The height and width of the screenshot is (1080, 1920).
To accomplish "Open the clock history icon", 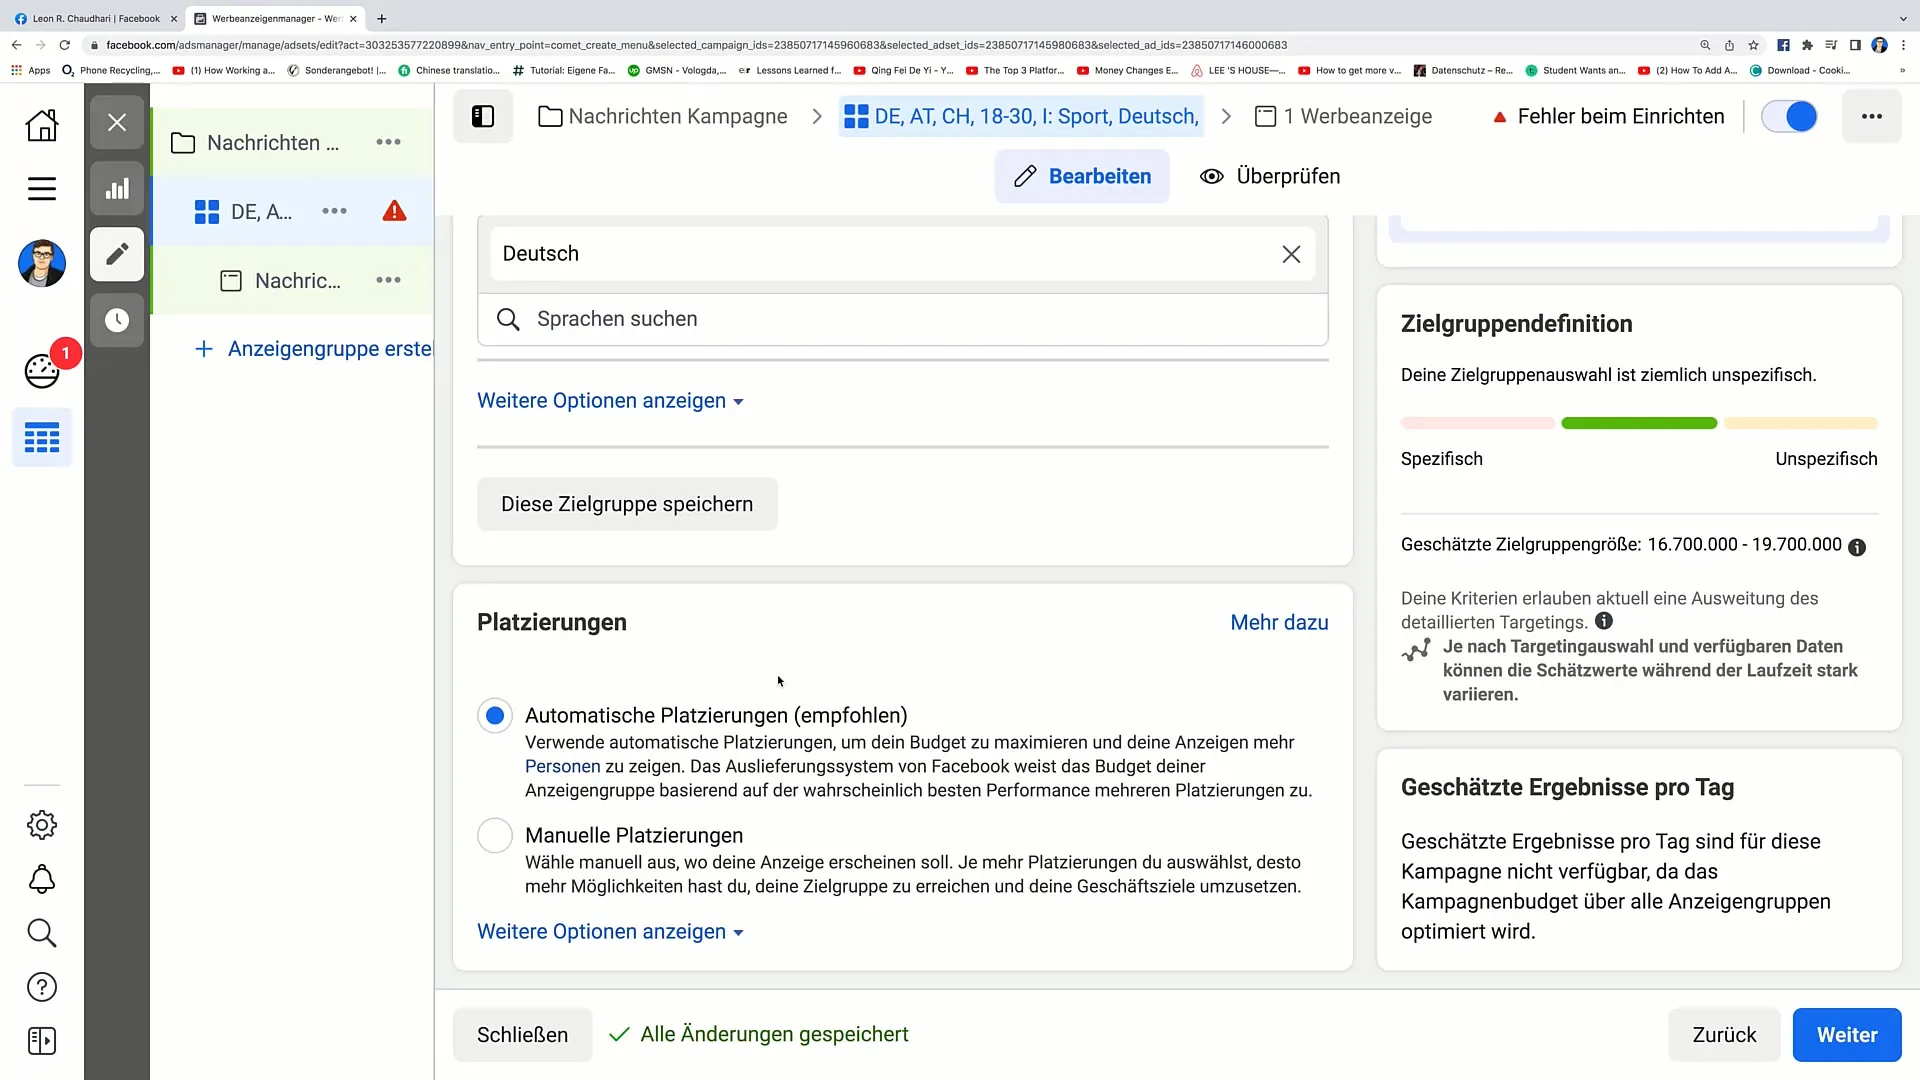I will tap(117, 320).
